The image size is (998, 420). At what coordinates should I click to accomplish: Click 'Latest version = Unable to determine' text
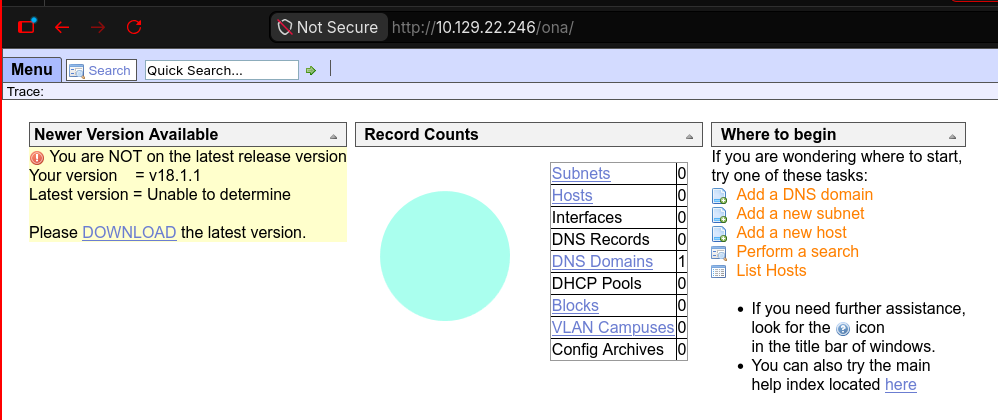point(160,195)
